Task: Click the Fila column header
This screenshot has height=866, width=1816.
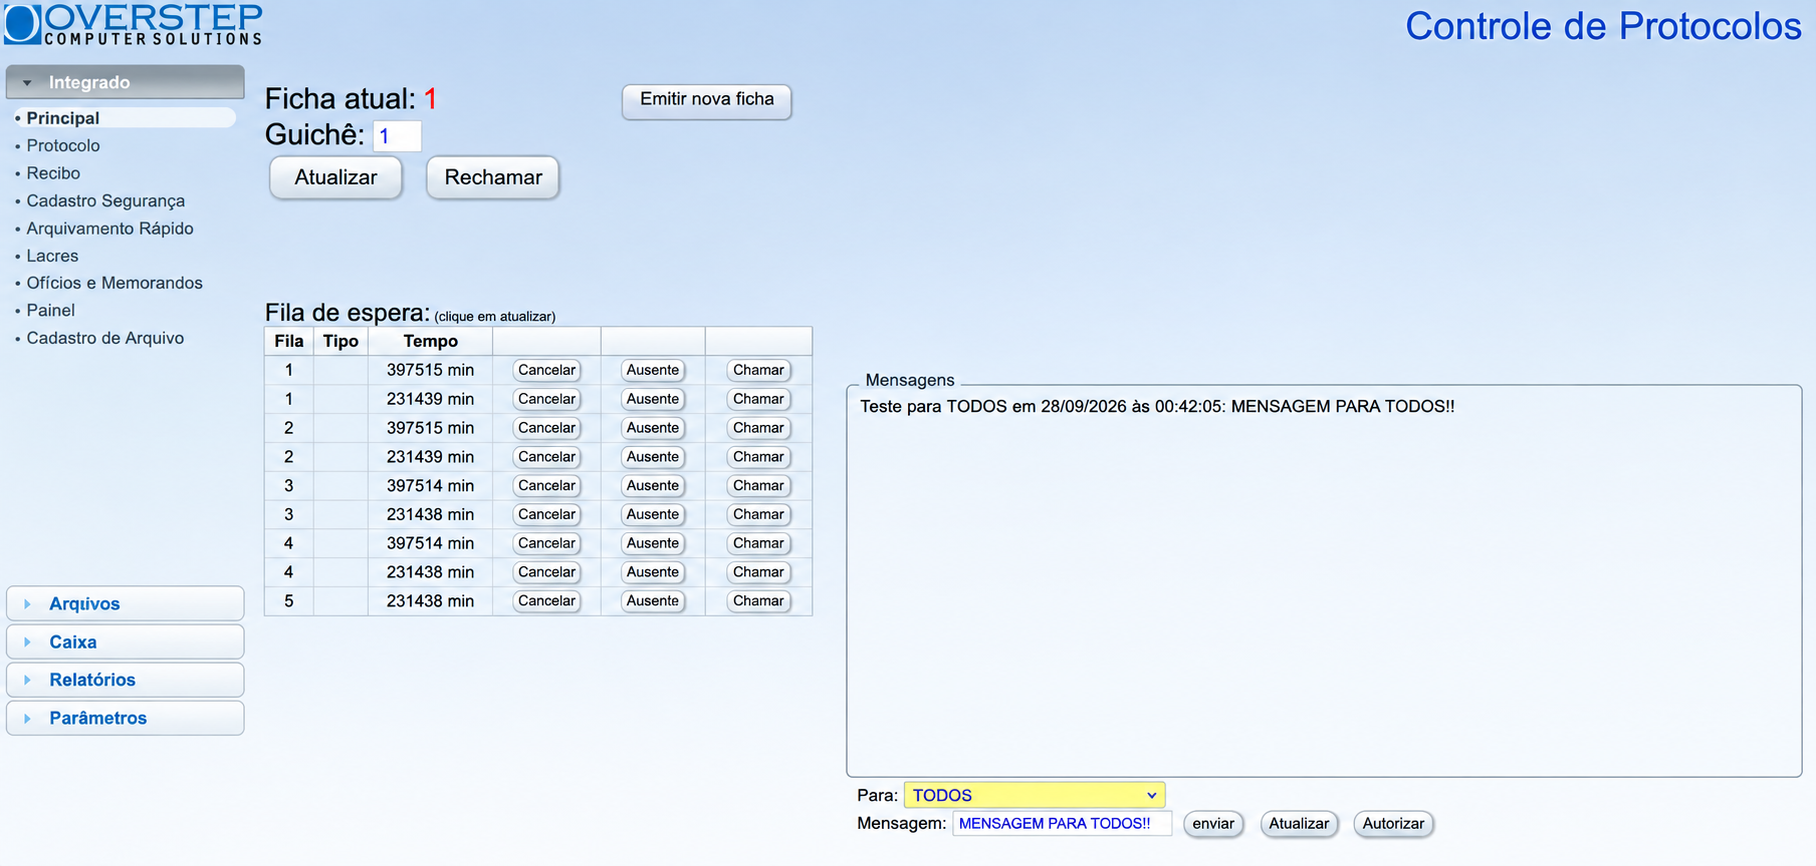Action: point(289,341)
